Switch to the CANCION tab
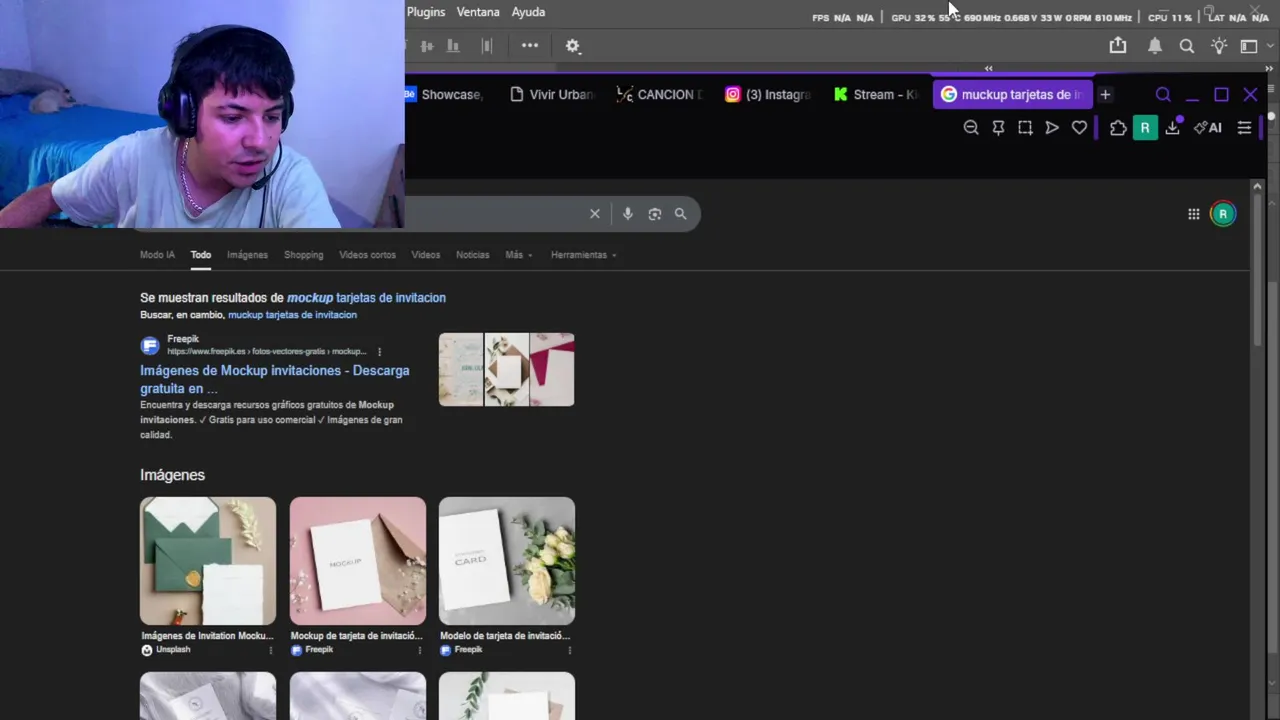Viewport: 1280px width, 720px height. (660, 94)
